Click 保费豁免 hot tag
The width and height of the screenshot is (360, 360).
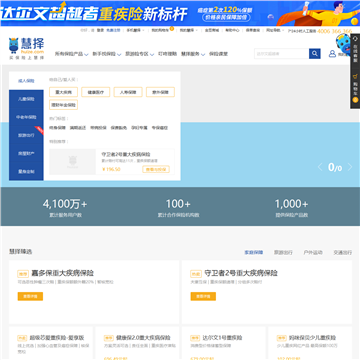point(119,128)
